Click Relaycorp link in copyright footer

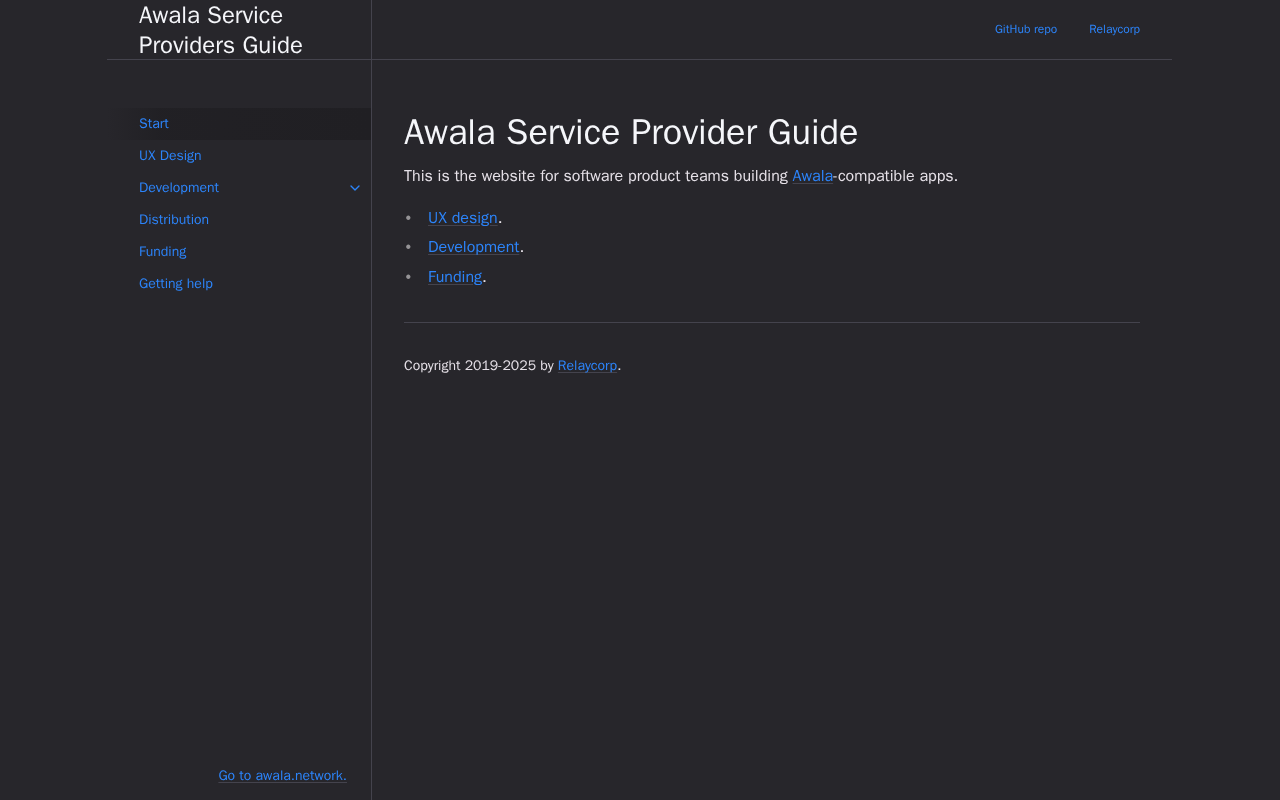(x=587, y=366)
